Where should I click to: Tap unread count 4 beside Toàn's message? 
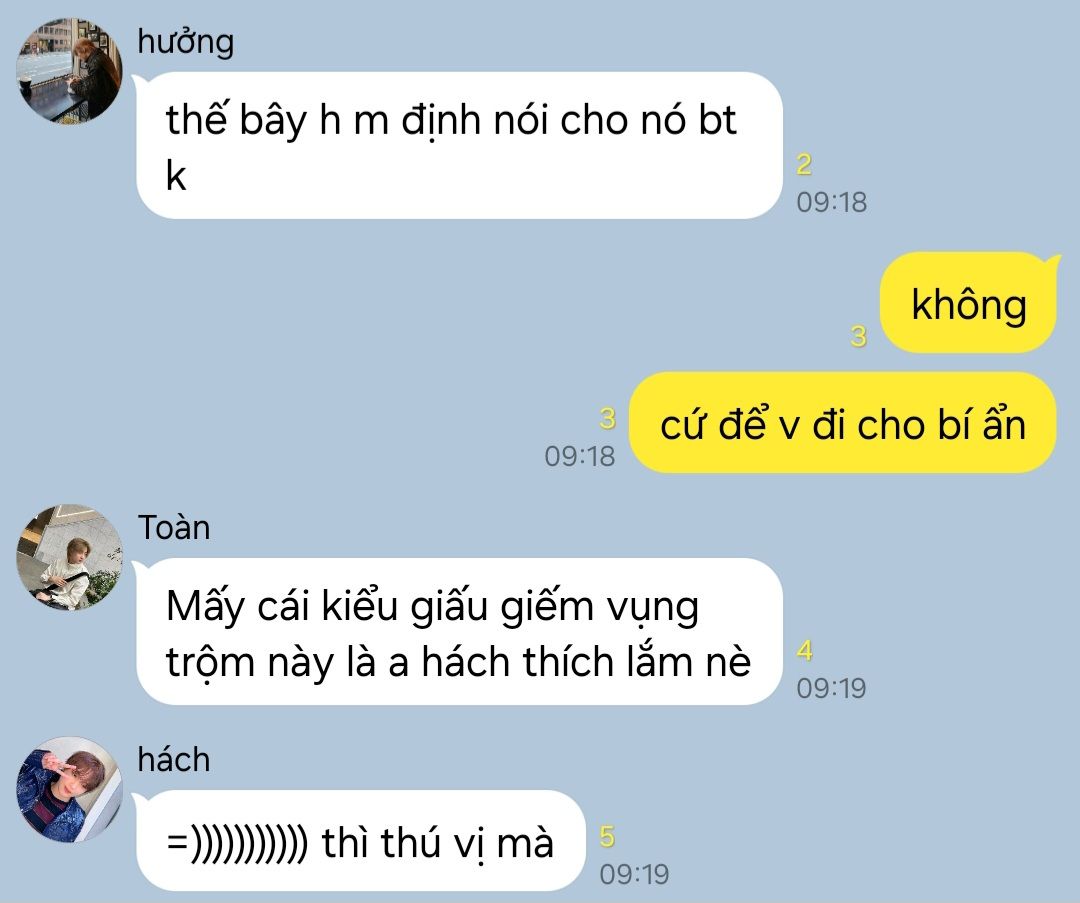804,651
